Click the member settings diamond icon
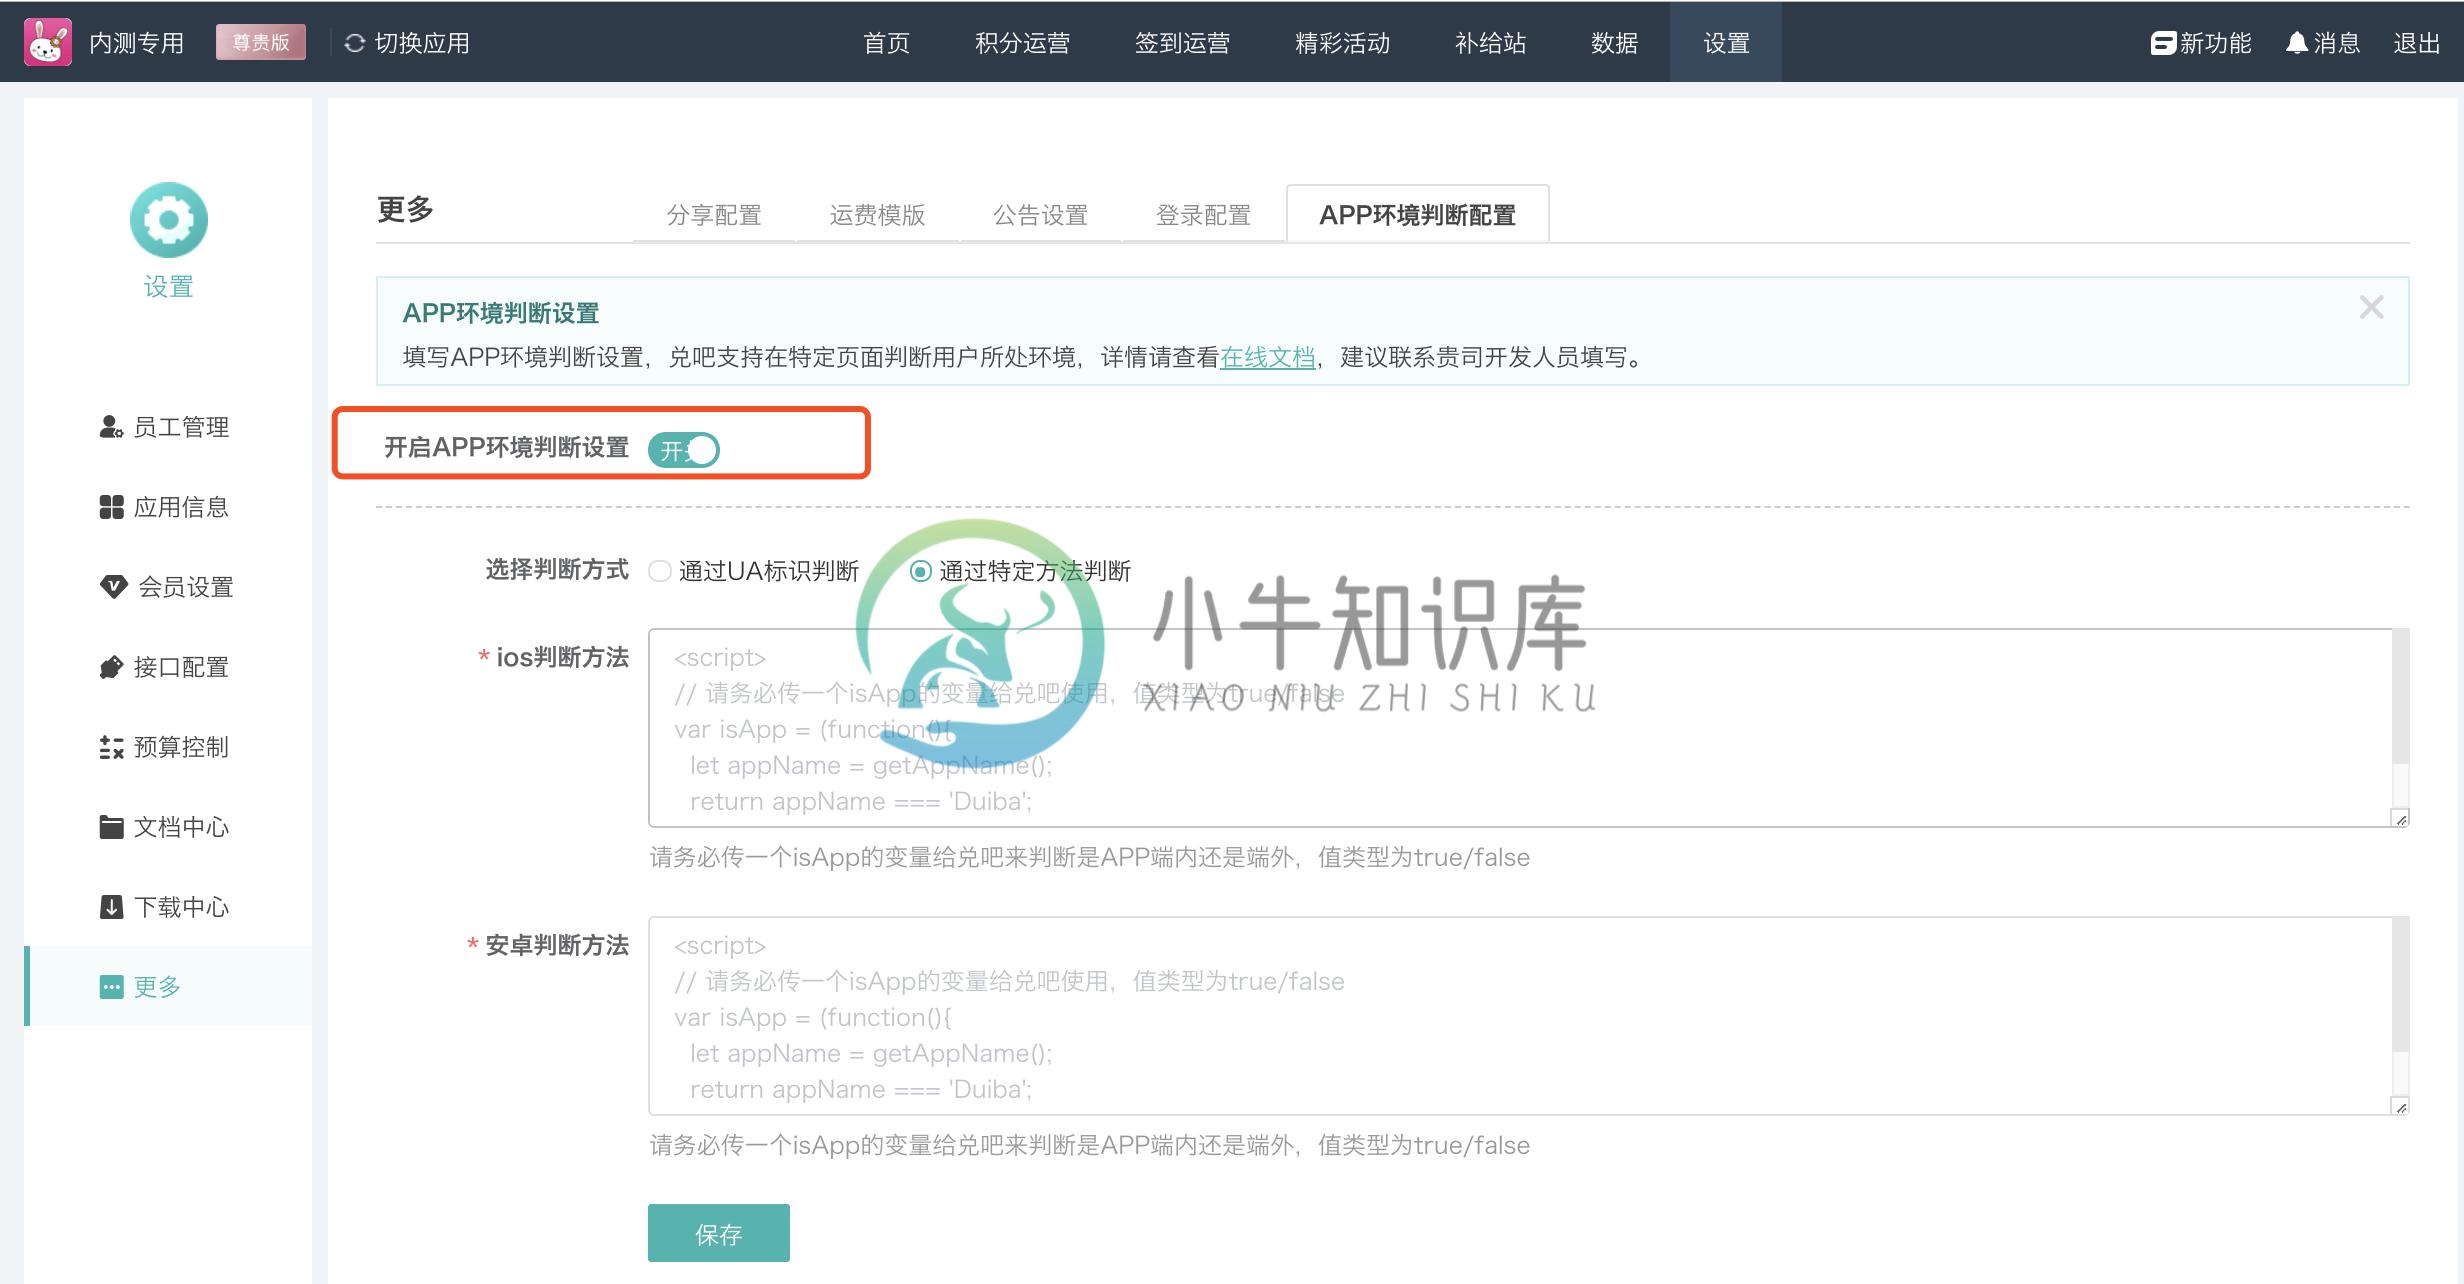 pos(113,587)
